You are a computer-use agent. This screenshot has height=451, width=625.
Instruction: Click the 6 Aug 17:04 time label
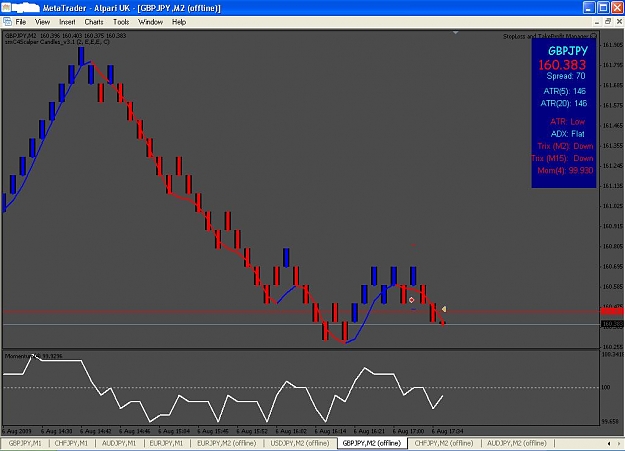pyautogui.click(x=448, y=431)
